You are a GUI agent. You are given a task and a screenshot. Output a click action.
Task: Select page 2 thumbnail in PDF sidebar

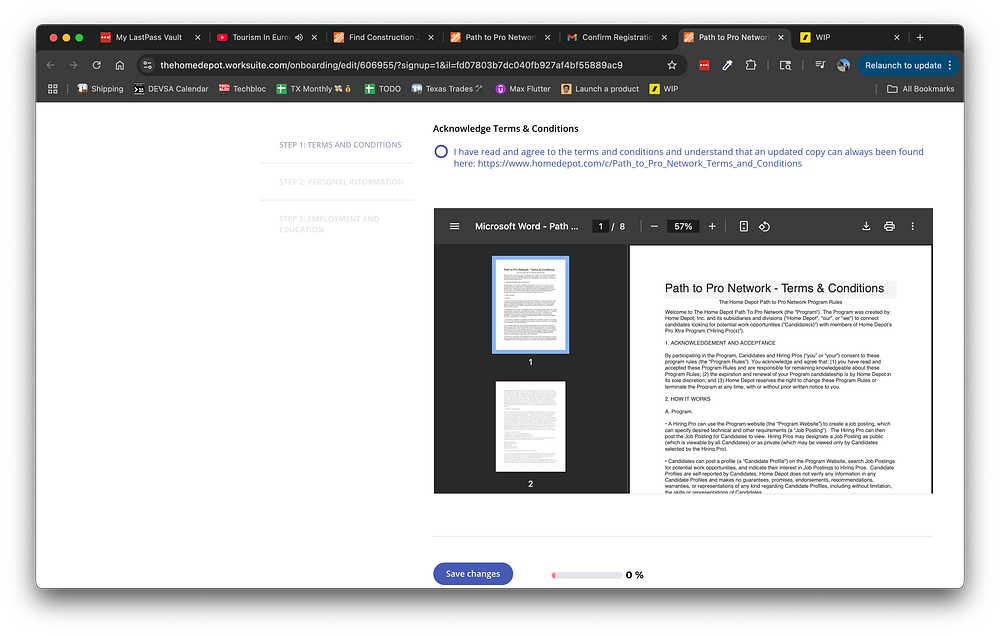[x=531, y=426]
